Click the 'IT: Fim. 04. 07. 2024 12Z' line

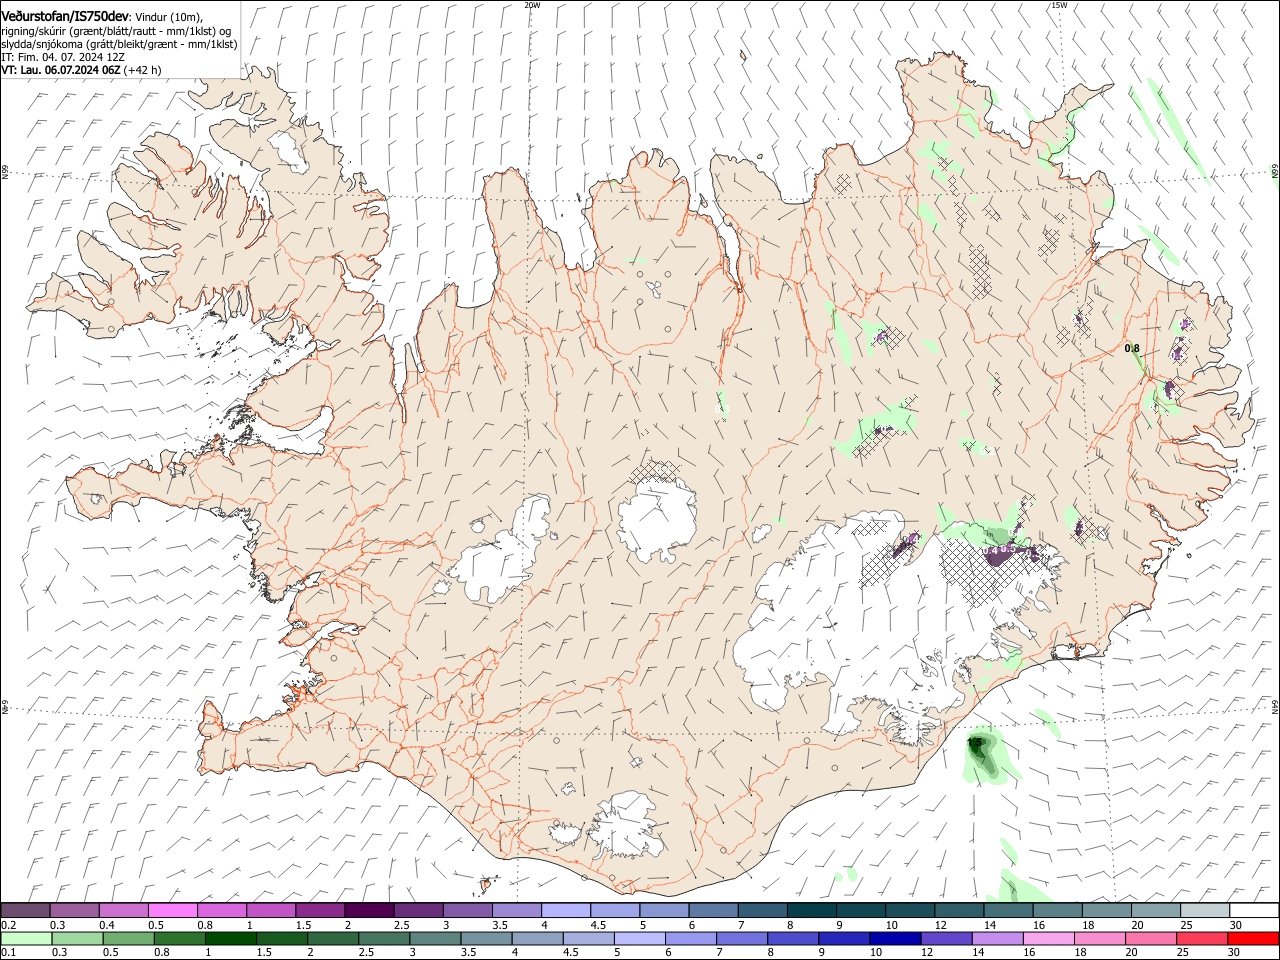pos(63,57)
